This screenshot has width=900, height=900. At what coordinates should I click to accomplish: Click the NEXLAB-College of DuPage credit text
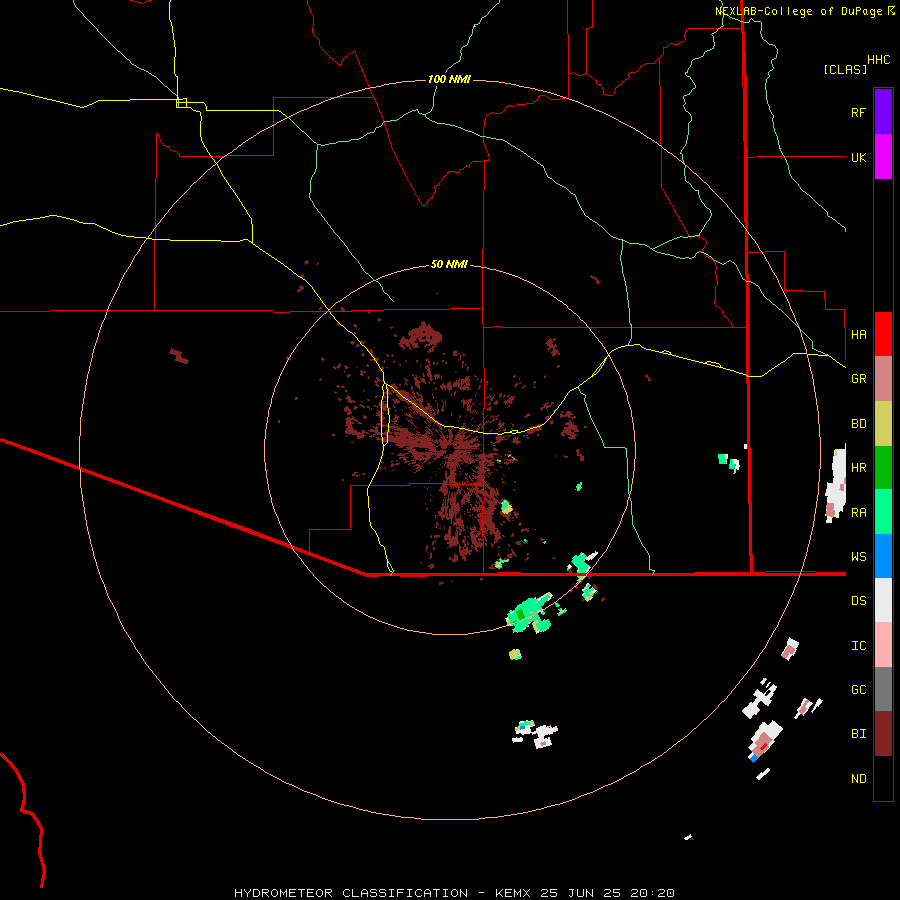[x=798, y=11]
